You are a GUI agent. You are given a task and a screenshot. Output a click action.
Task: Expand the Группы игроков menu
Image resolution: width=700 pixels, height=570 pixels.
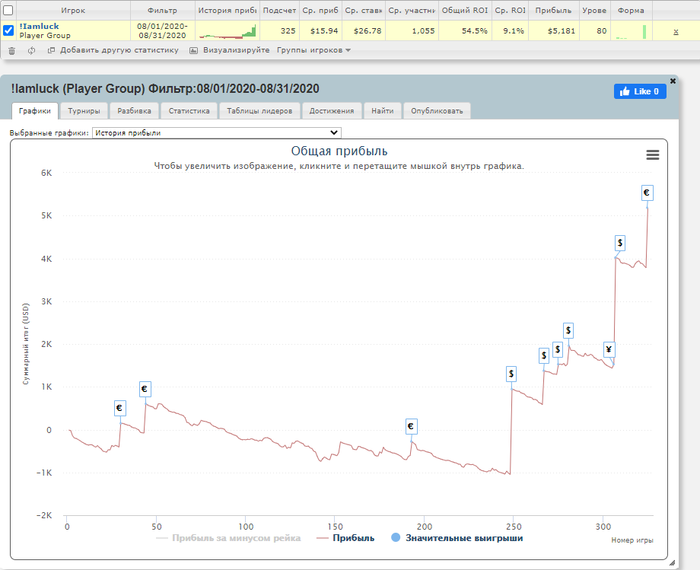pos(313,50)
